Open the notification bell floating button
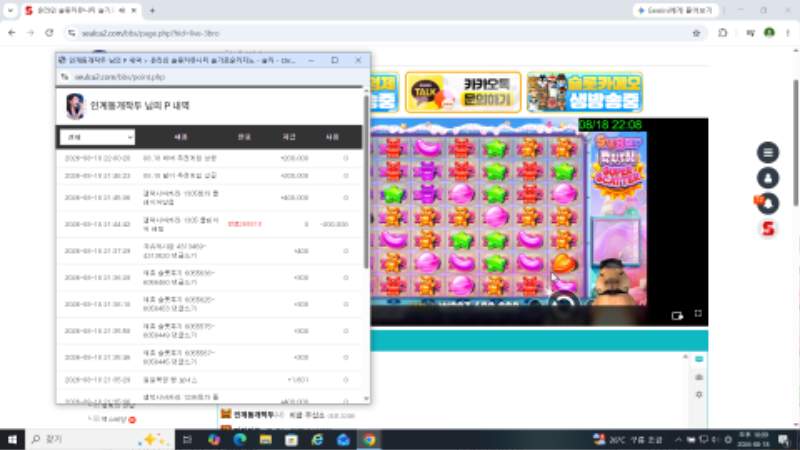 coord(768,204)
